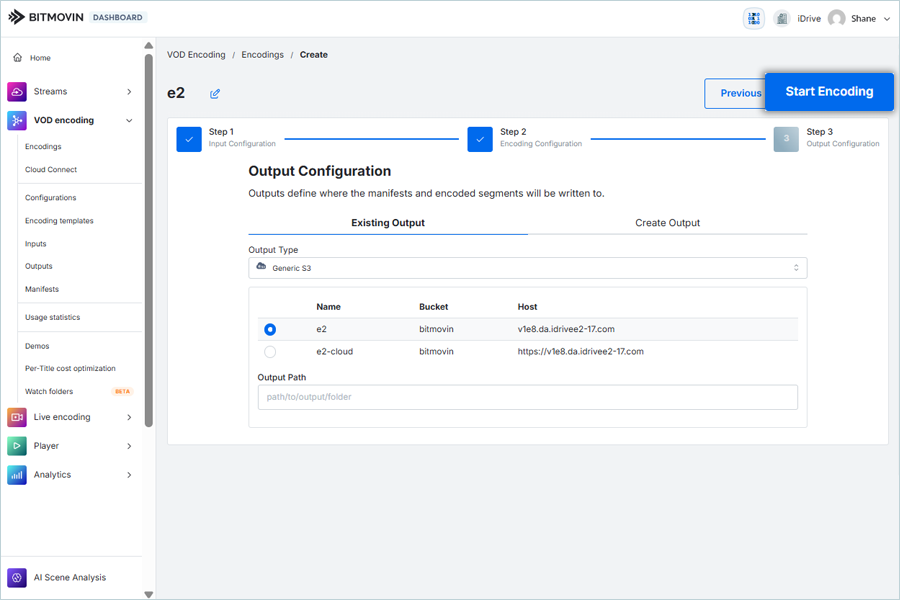
Task: Switch to the Create Output tab
Action: click(x=667, y=223)
